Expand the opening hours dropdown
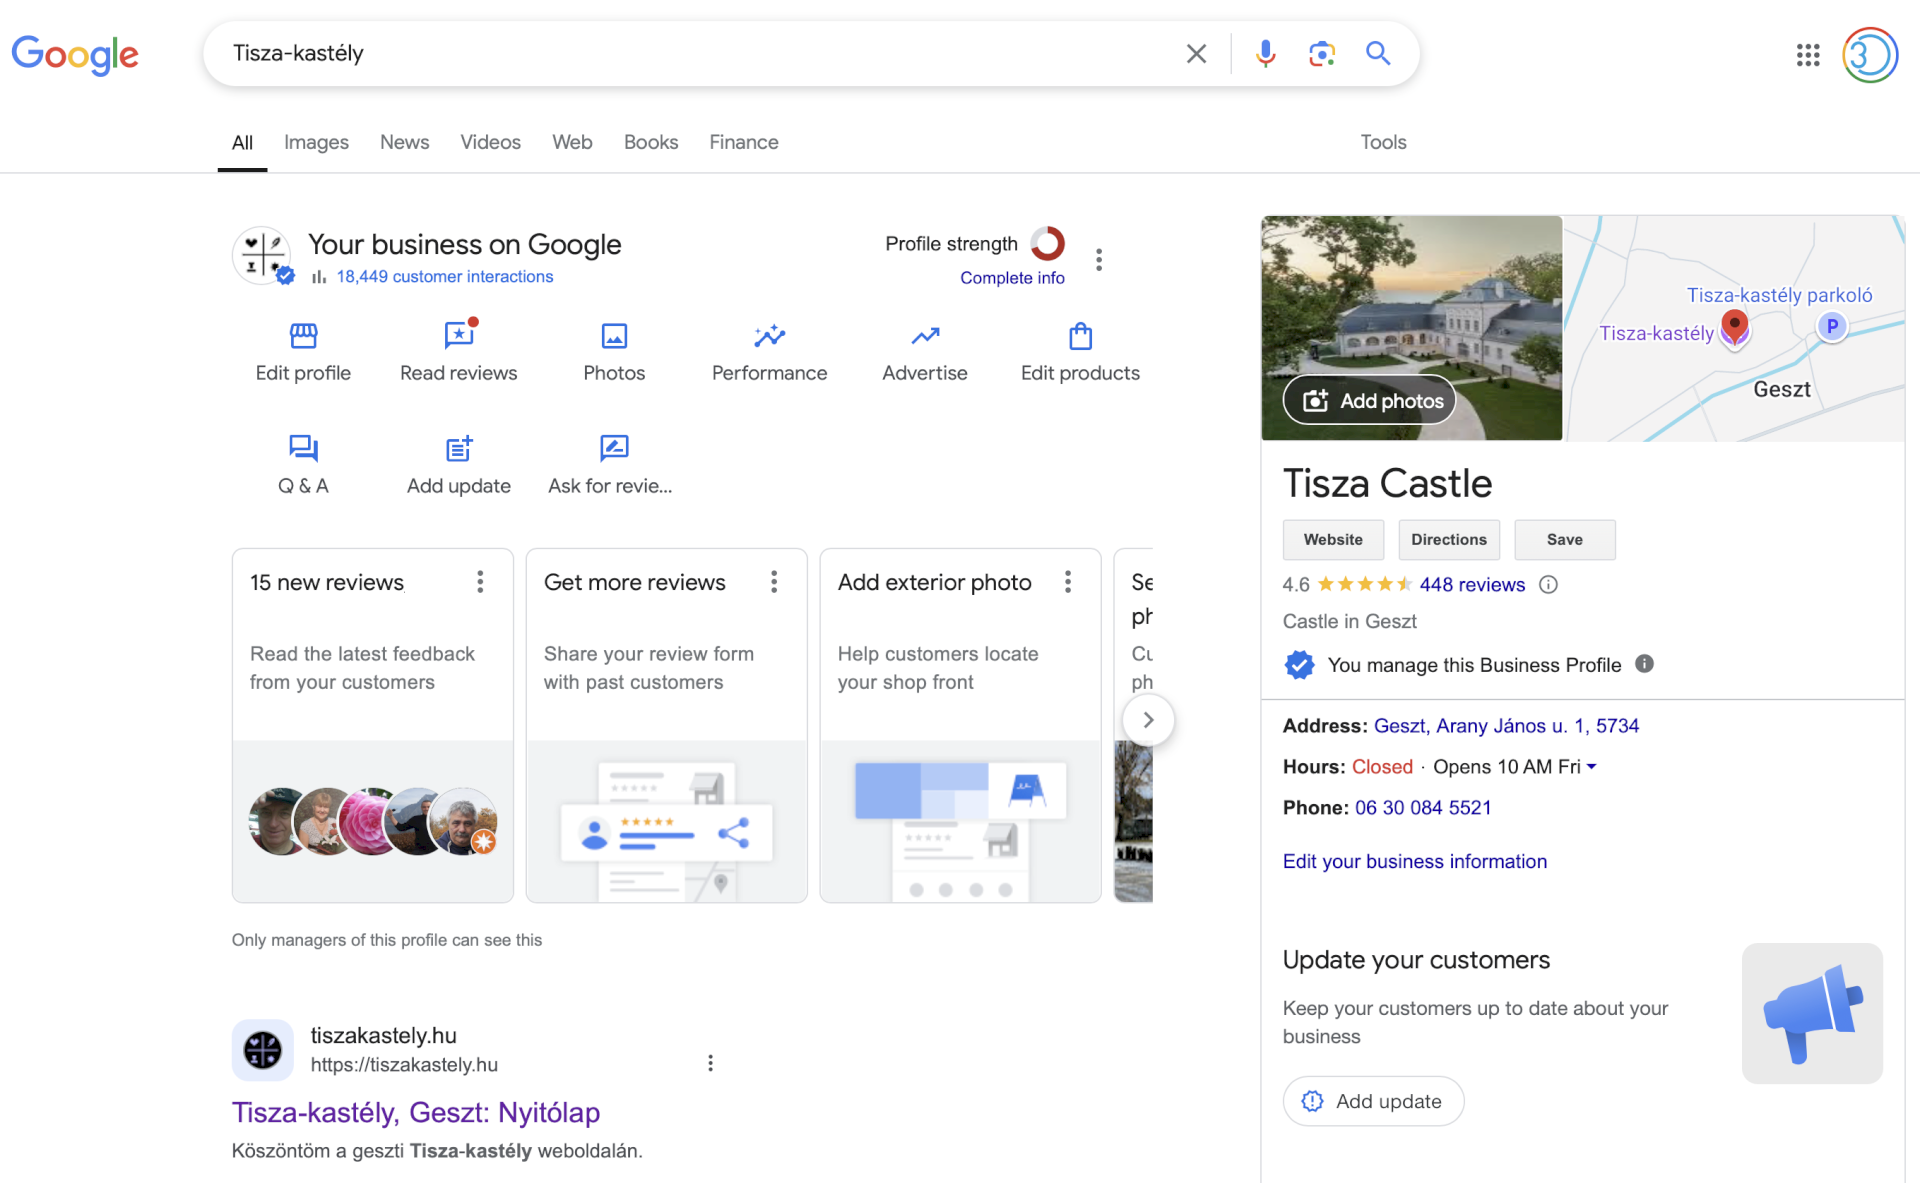 click(1592, 767)
